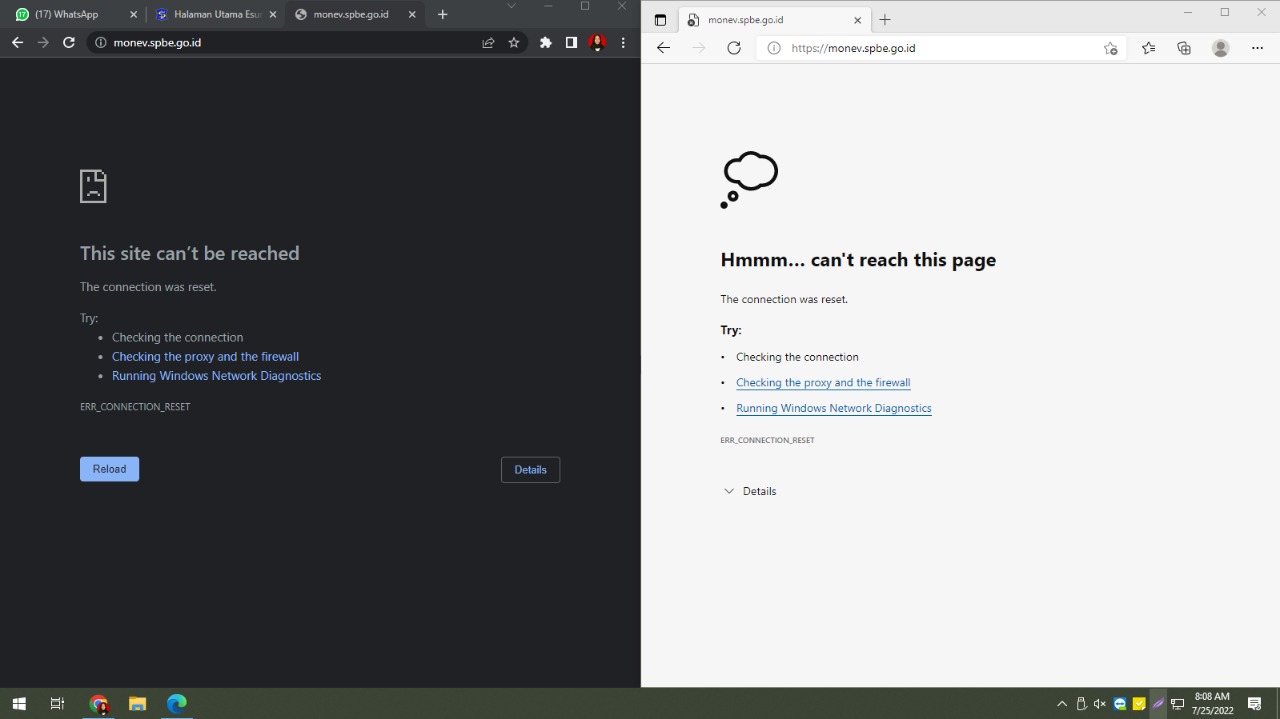Open Edge's Favorites icon

point(1148,48)
